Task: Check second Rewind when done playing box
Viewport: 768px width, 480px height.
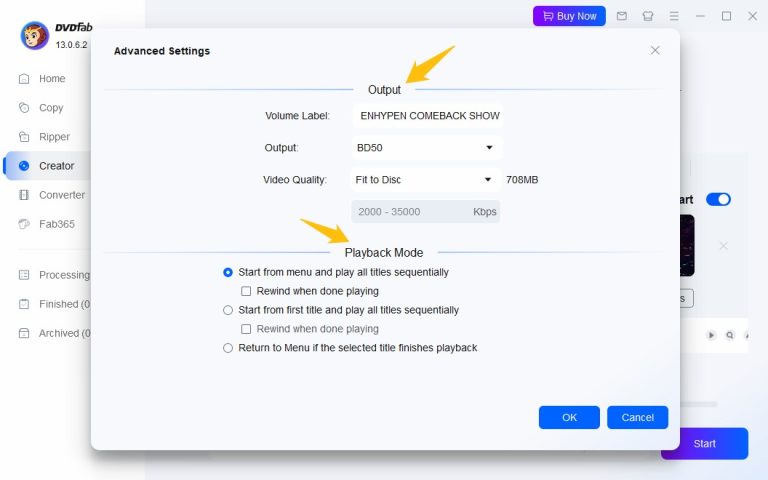Action: pyautogui.click(x=246, y=329)
